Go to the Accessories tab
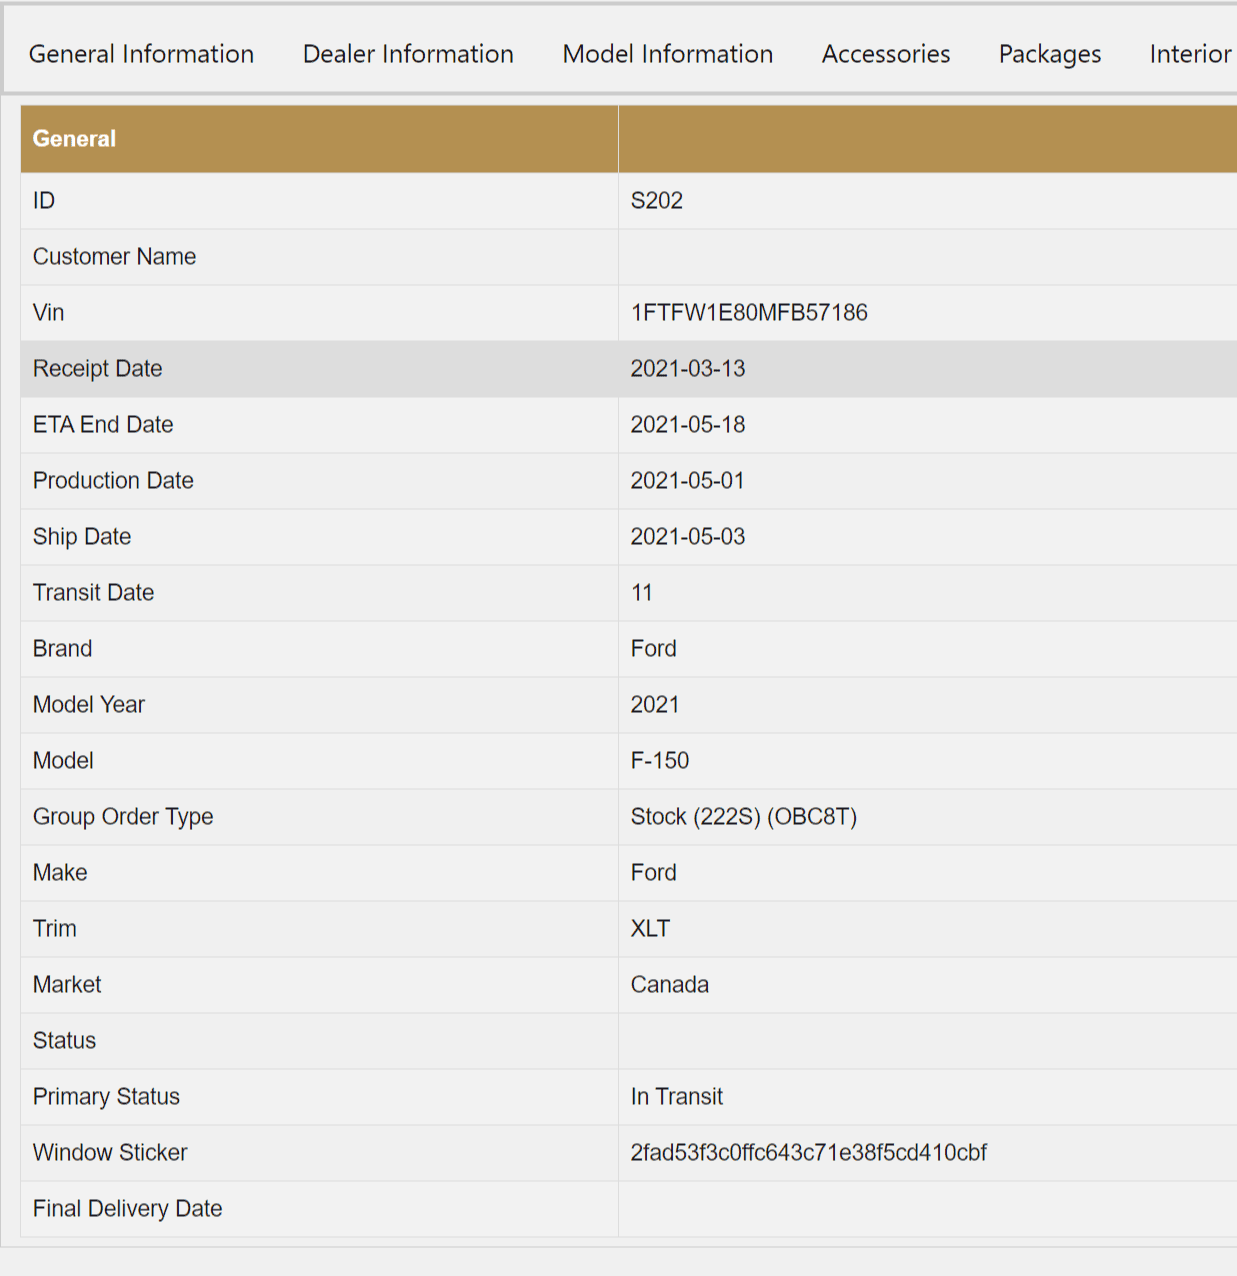The image size is (1237, 1276). [885, 54]
